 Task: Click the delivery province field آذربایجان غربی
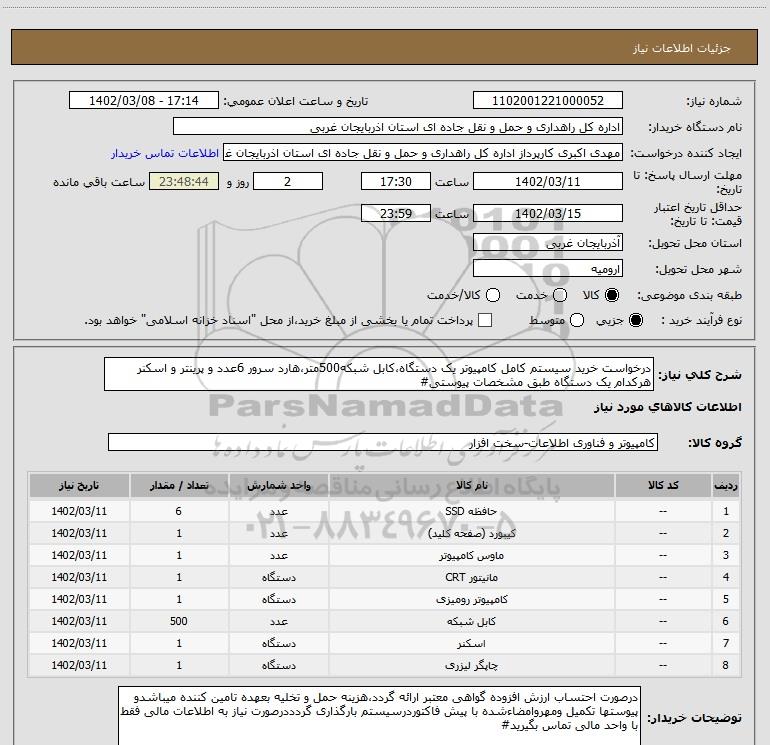(548, 243)
